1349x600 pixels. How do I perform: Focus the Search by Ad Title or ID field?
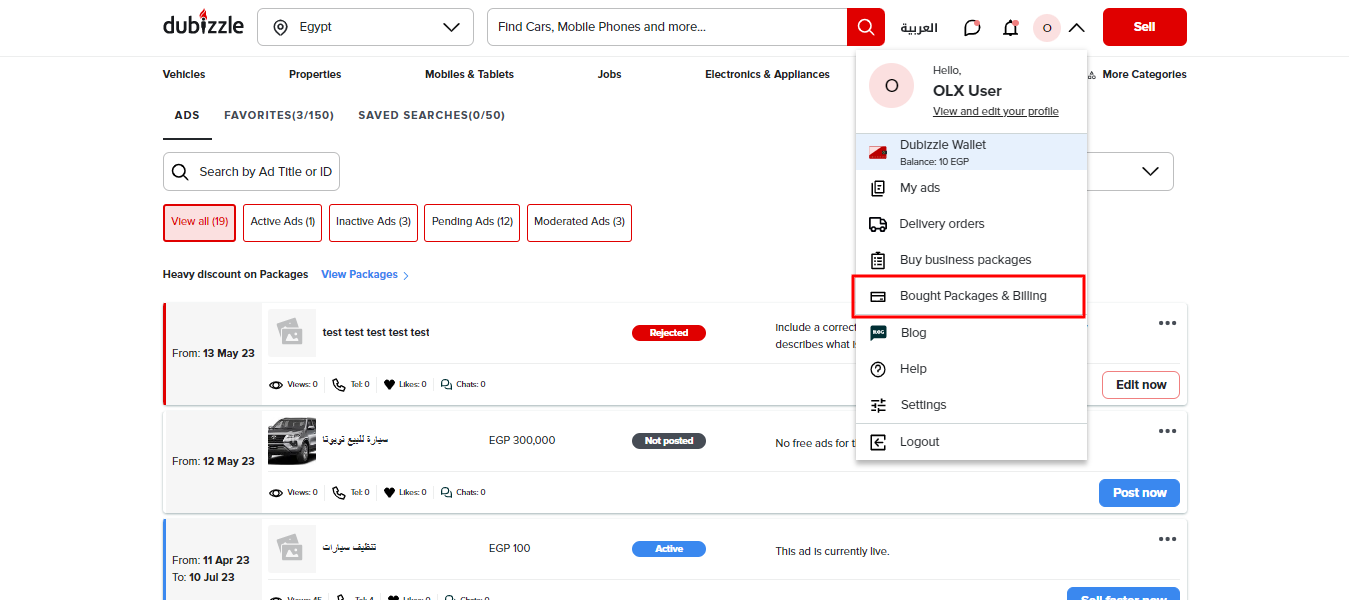click(x=252, y=172)
